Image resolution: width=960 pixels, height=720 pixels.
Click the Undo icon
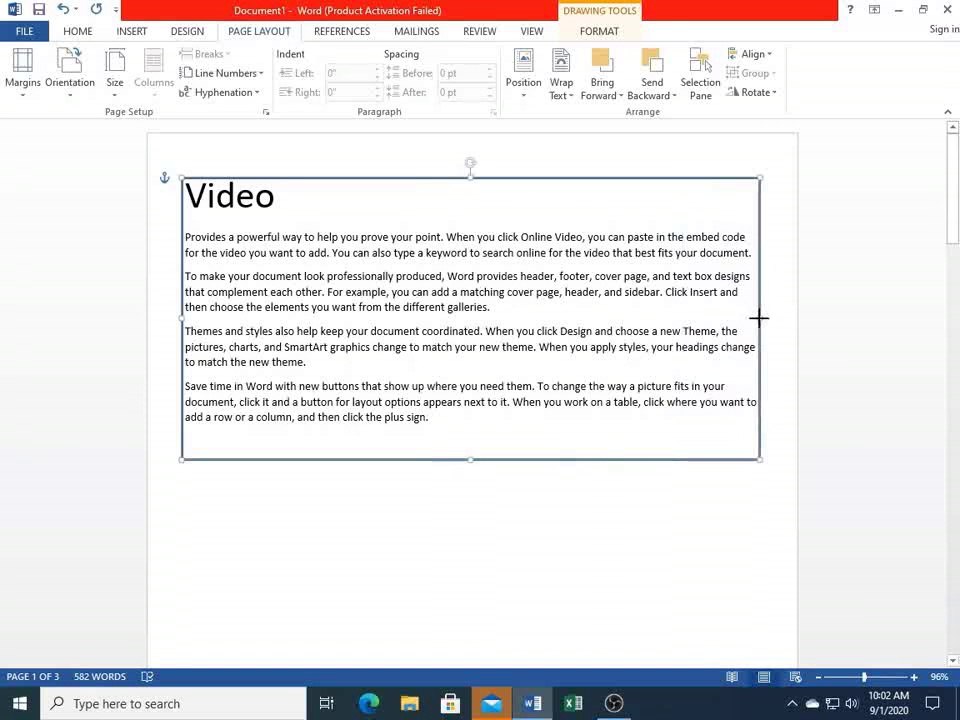[63, 9]
